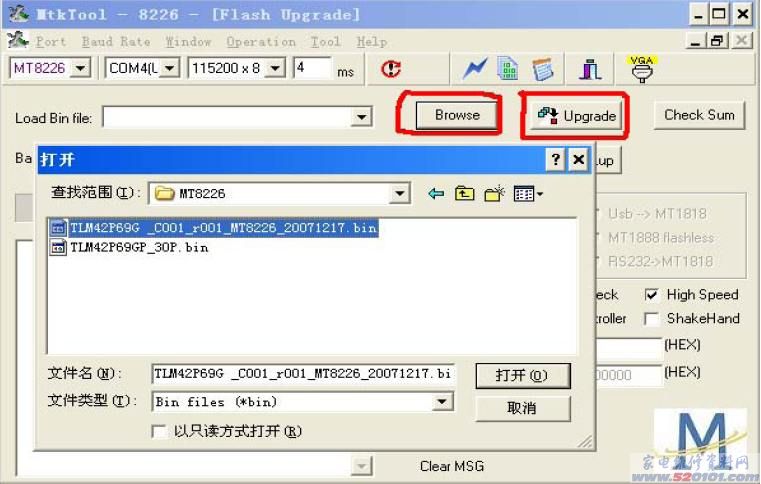This screenshot has height=484, width=761.
Task: Check the read-only open option checkbox
Action: click(x=159, y=431)
